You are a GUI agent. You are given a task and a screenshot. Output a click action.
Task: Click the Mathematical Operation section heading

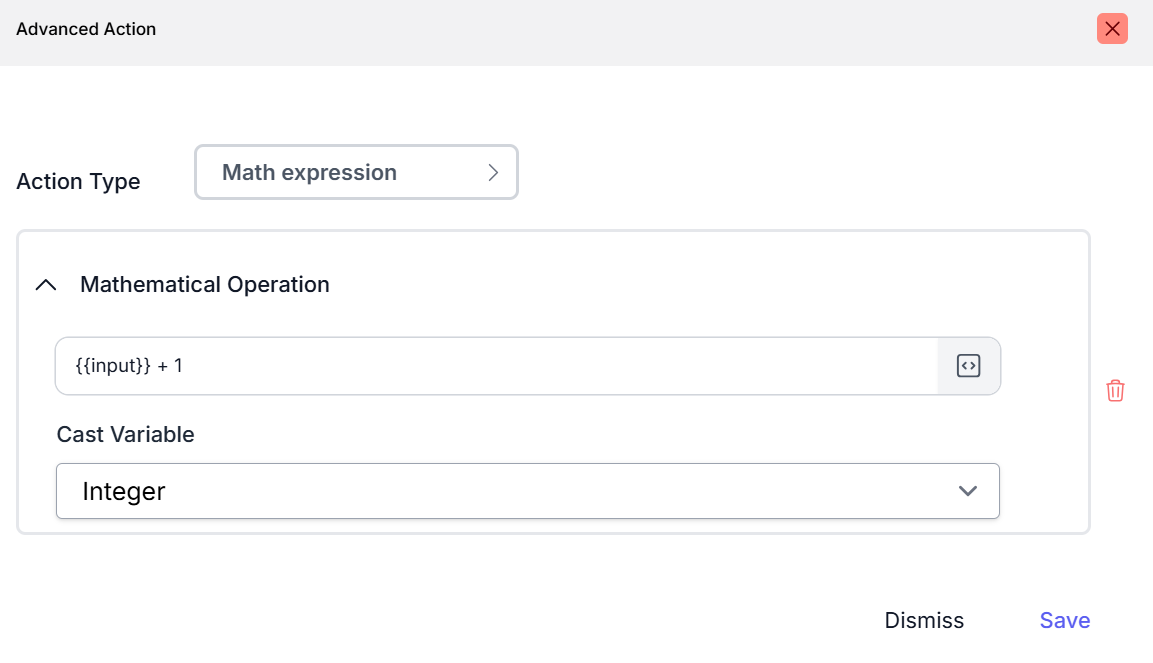pos(205,285)
